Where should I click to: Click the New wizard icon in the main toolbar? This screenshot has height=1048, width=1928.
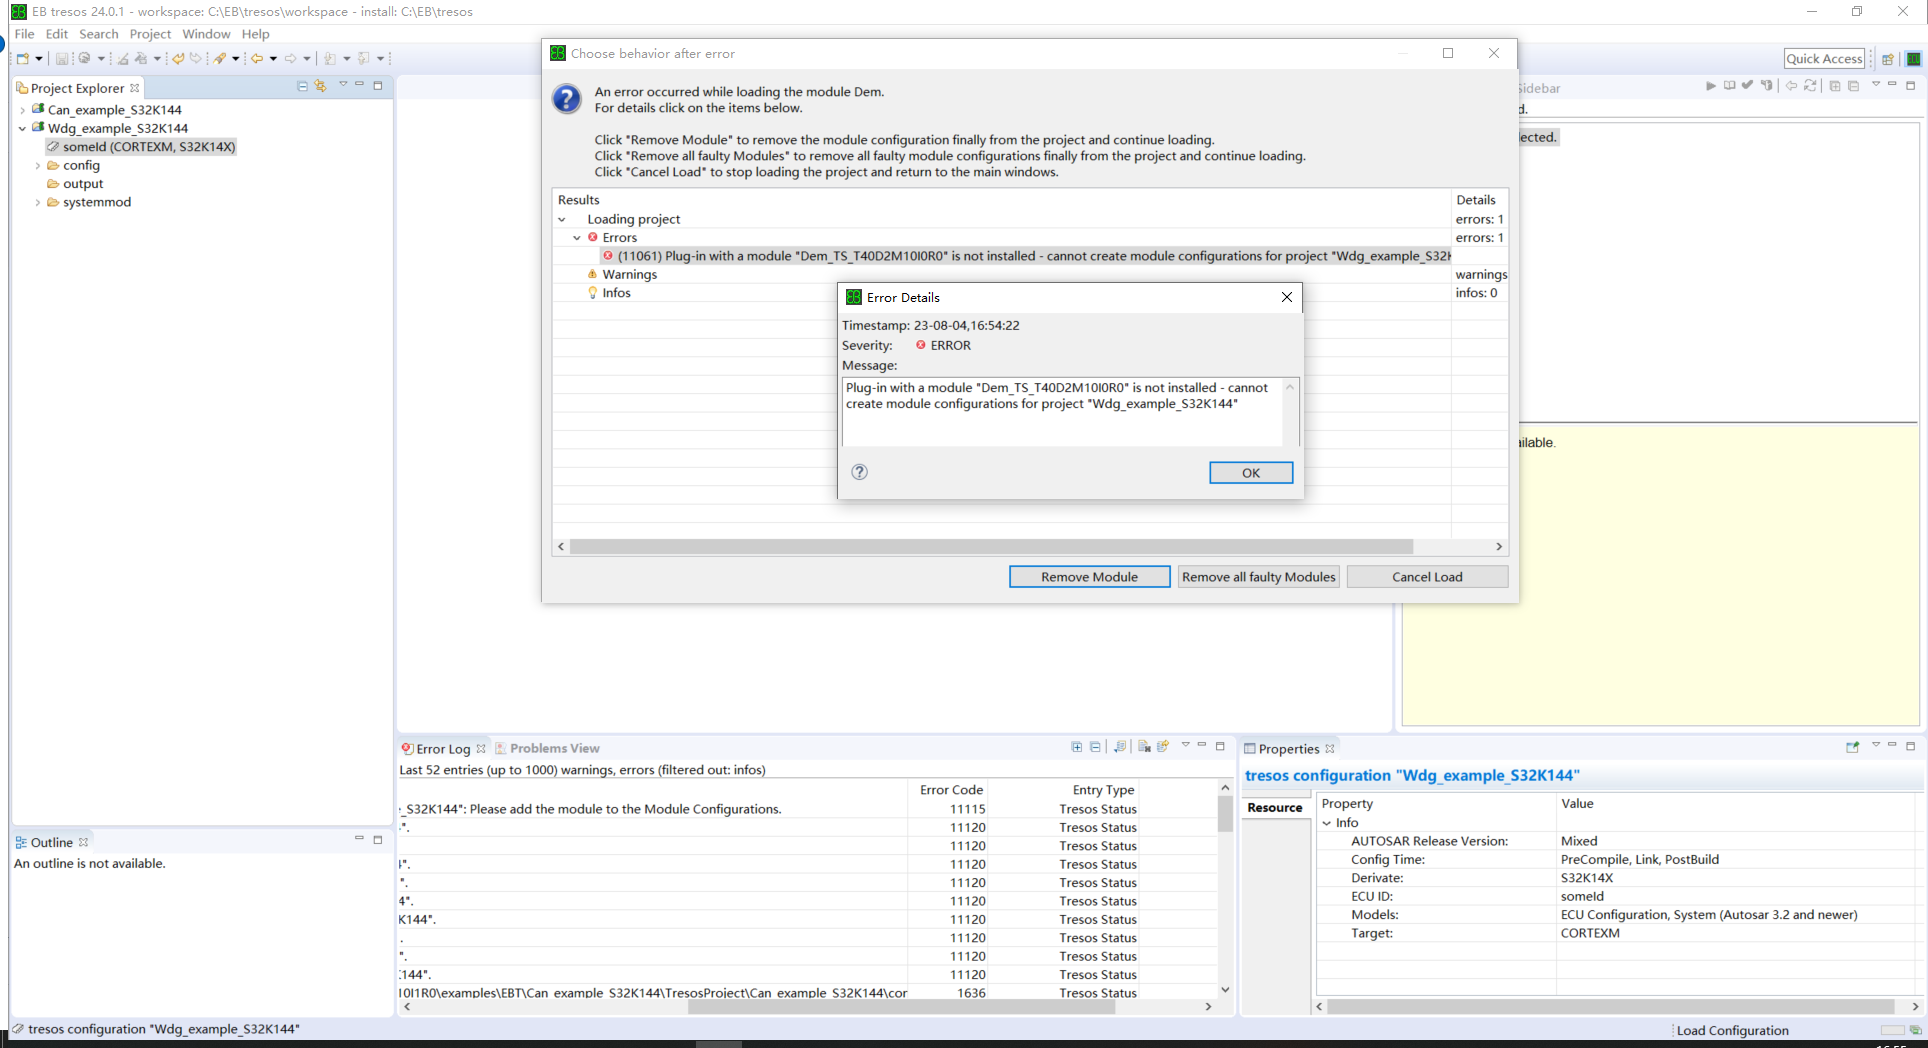point(22,58)
